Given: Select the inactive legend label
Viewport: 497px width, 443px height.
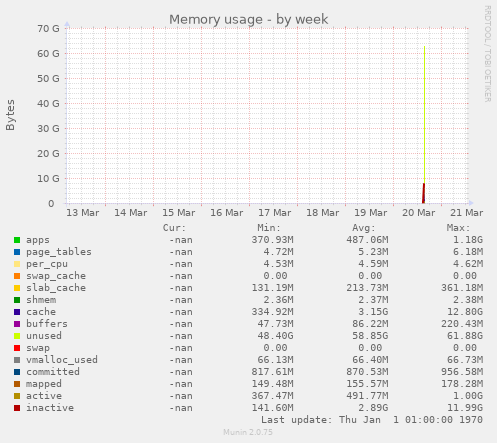Looking at the screenshot, I should [50, 408].
